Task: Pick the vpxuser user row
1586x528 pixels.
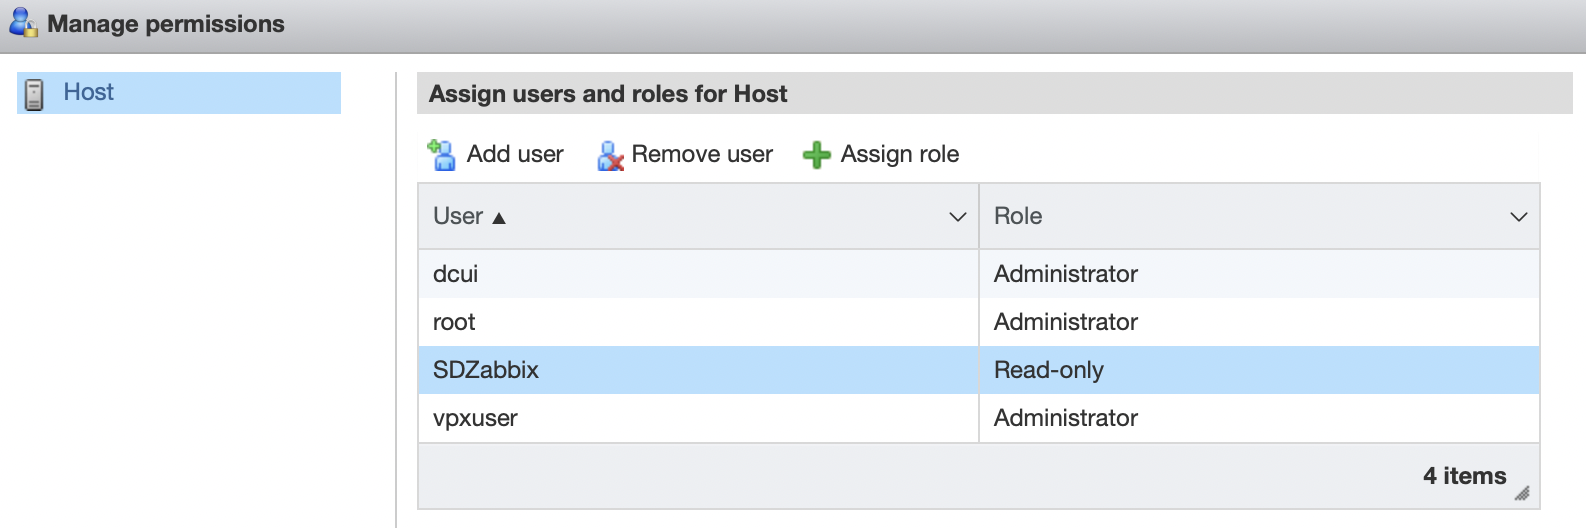Action: click(x=475, y=418)
